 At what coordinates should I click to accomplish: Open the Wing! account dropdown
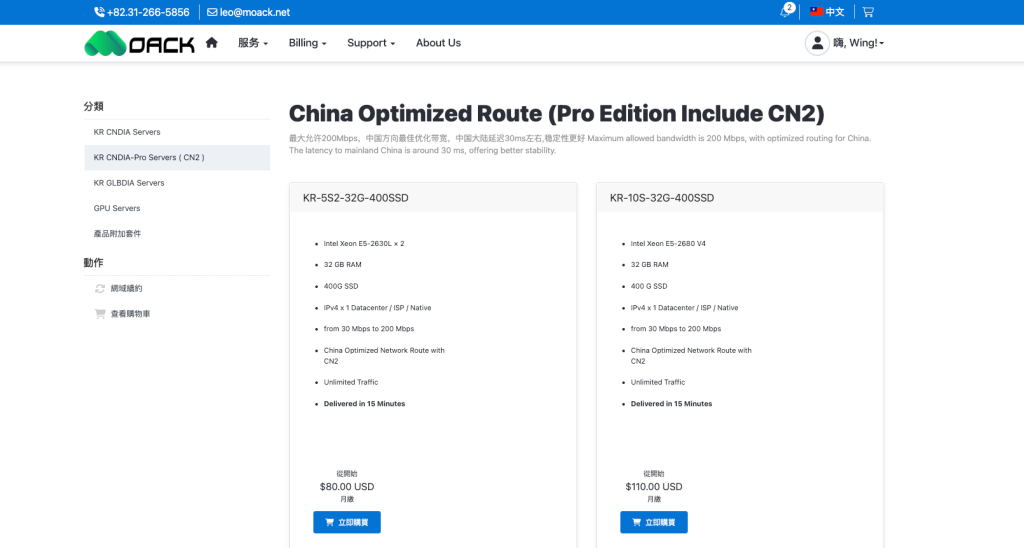(858, 42)
